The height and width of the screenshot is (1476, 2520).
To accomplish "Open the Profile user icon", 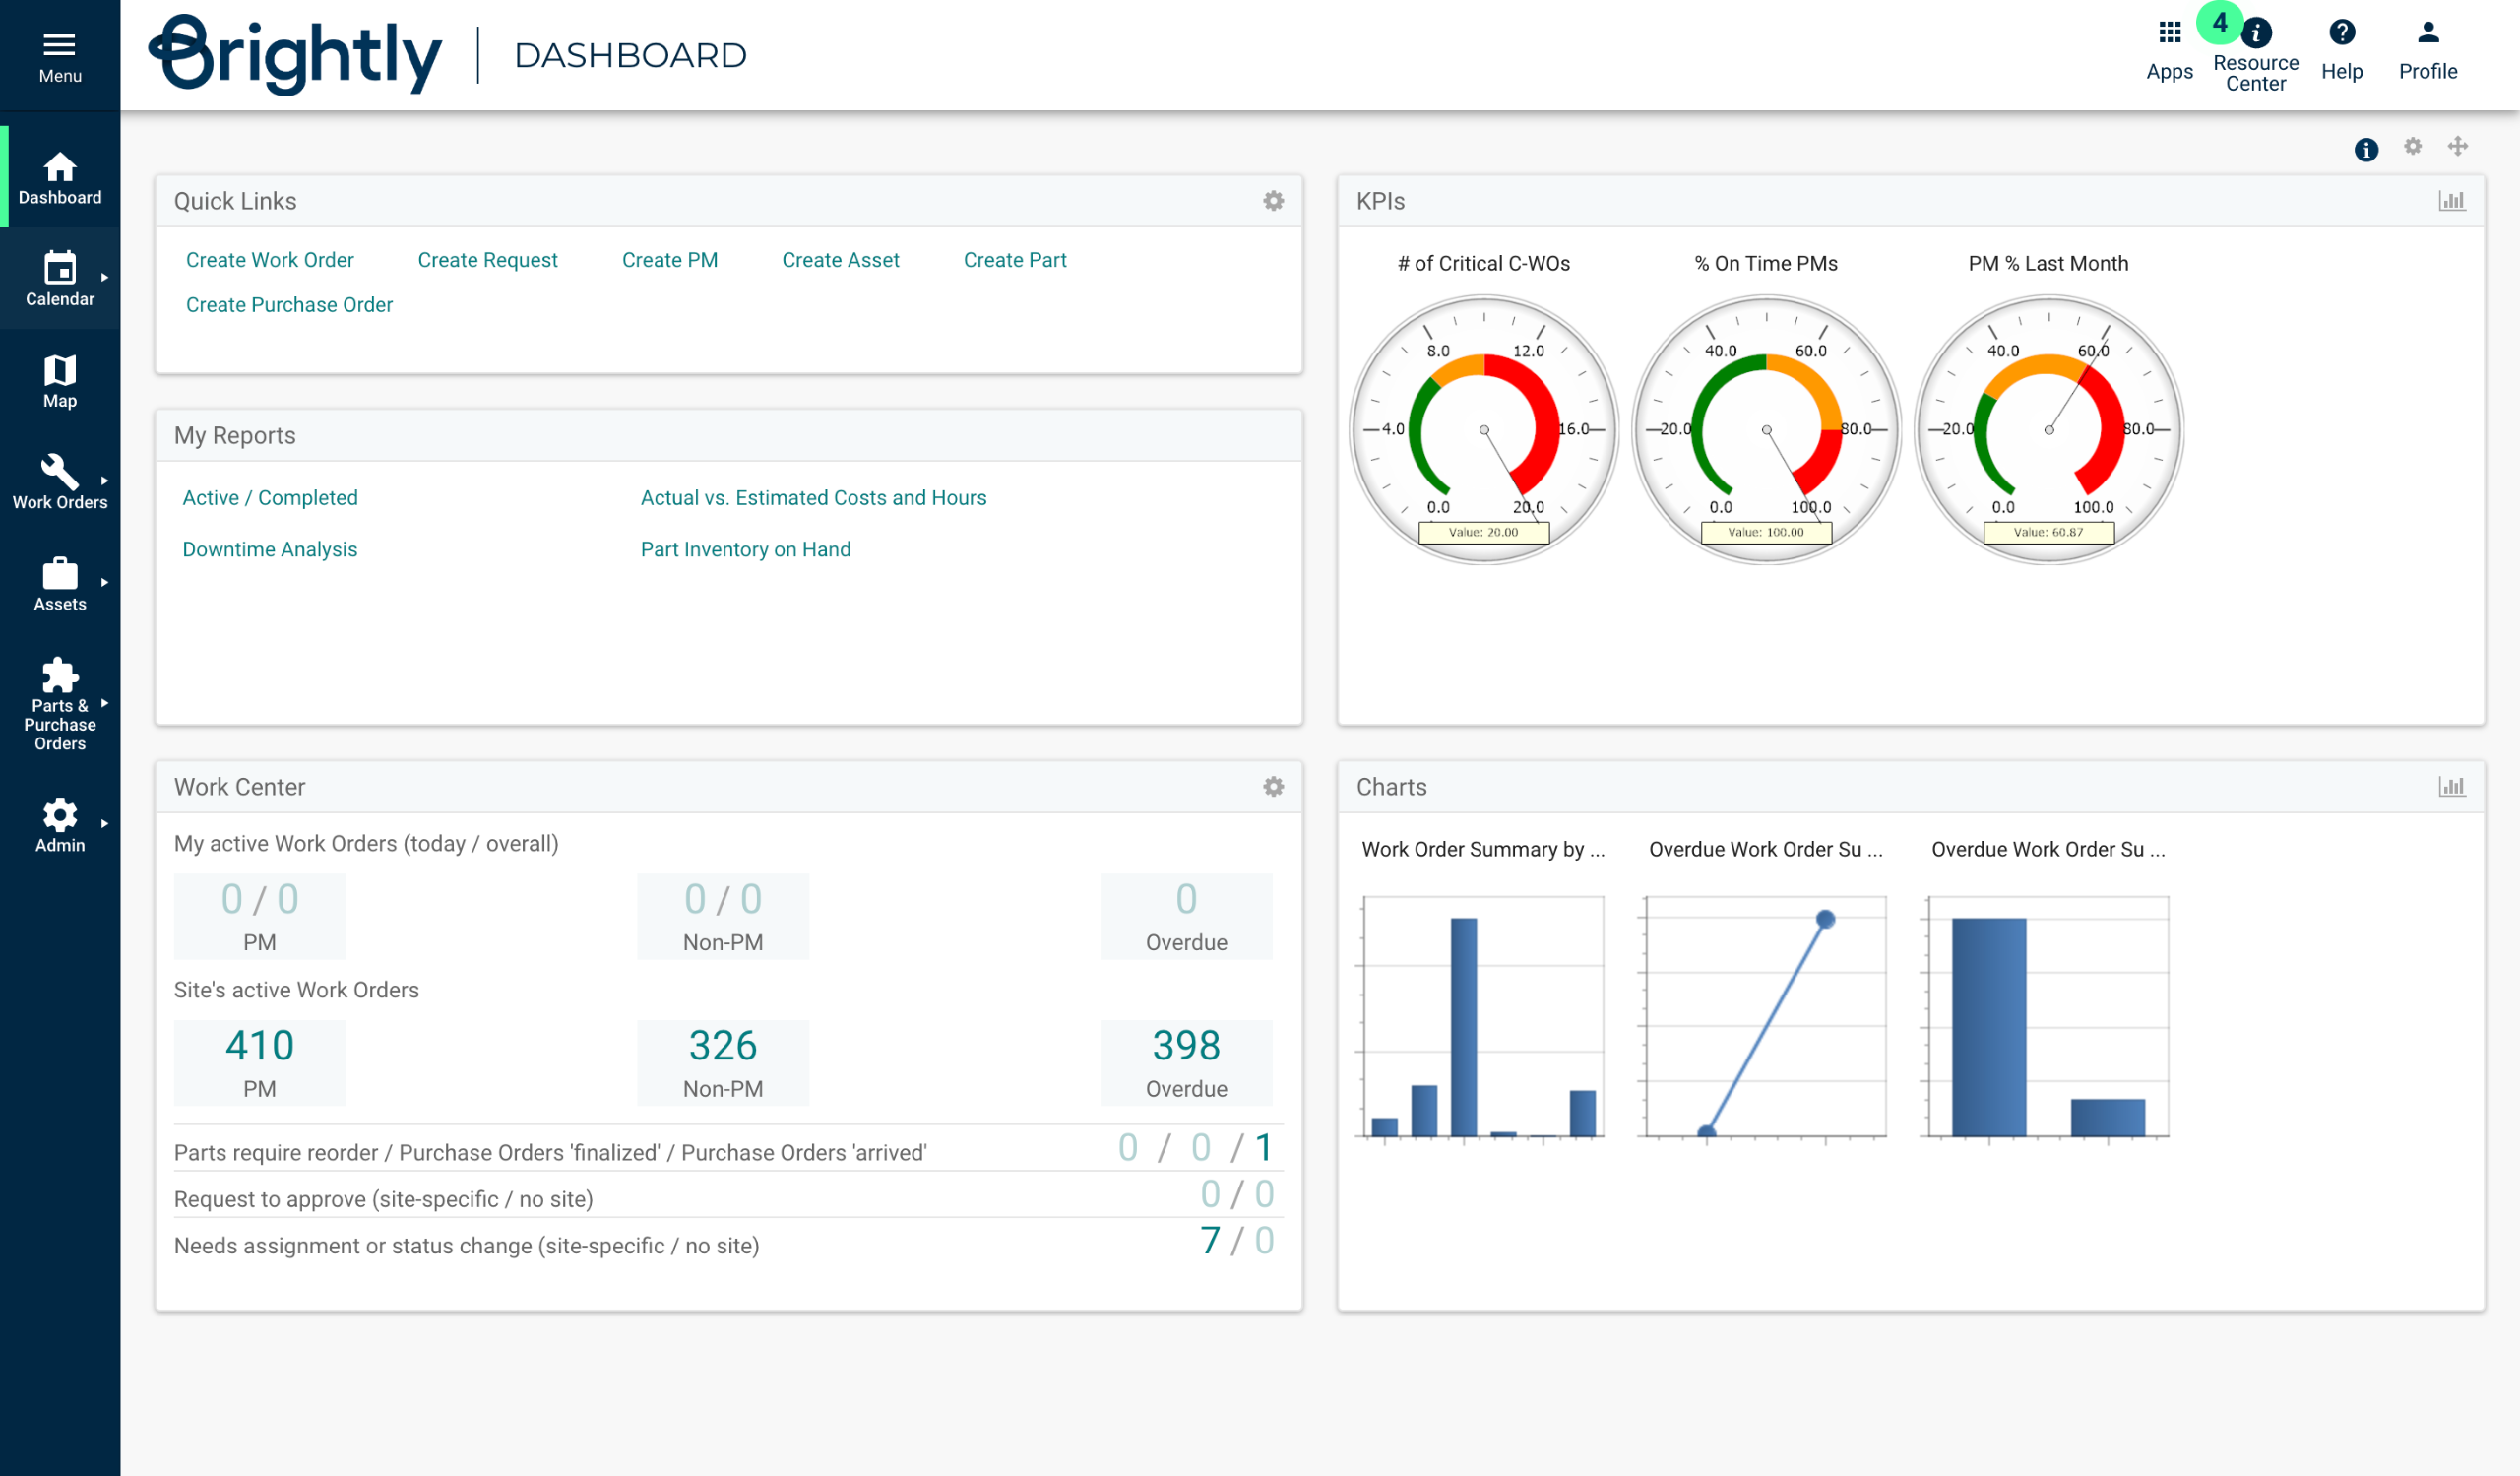I will tap(2427, 33).
